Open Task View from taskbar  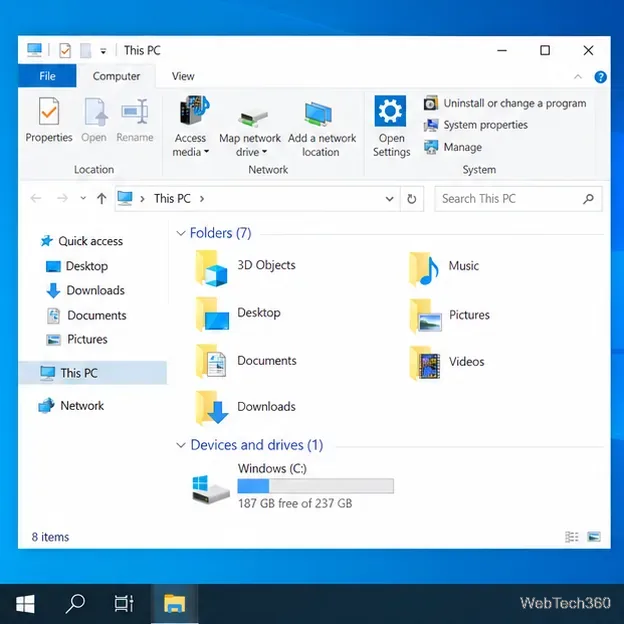click(124, 604)
